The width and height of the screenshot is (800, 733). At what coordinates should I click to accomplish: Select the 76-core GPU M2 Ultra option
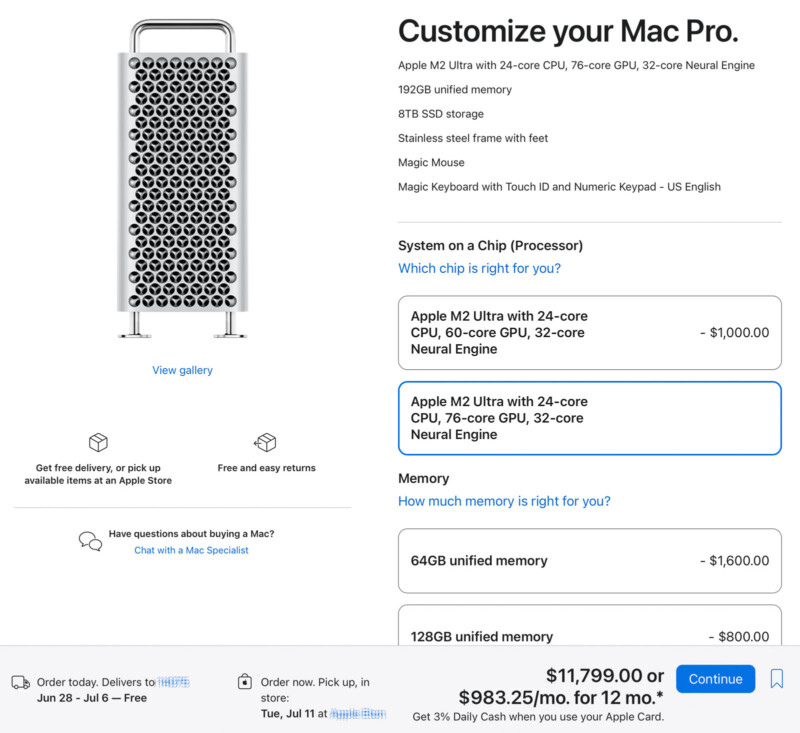(x=589, y=418)
